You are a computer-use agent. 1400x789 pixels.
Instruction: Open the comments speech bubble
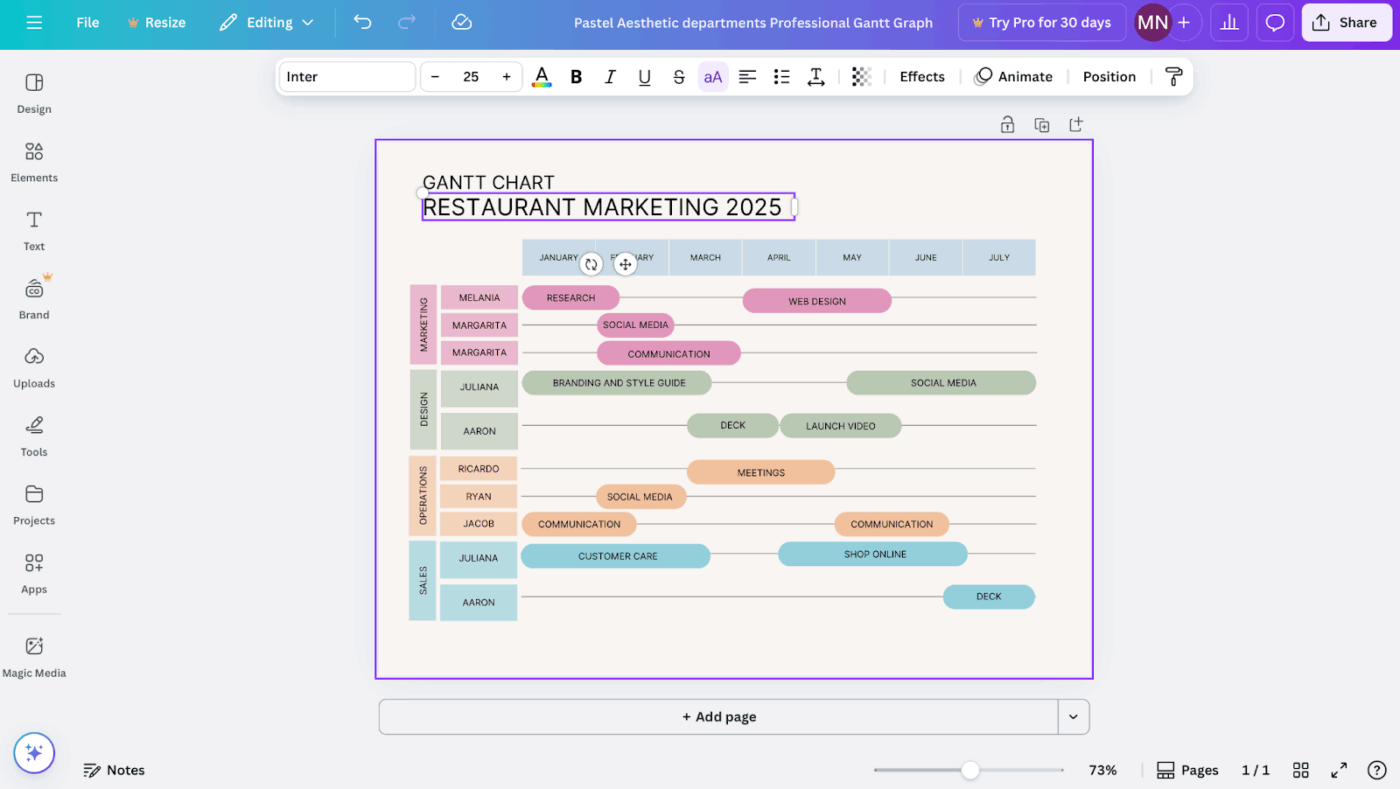(1274, 22)
